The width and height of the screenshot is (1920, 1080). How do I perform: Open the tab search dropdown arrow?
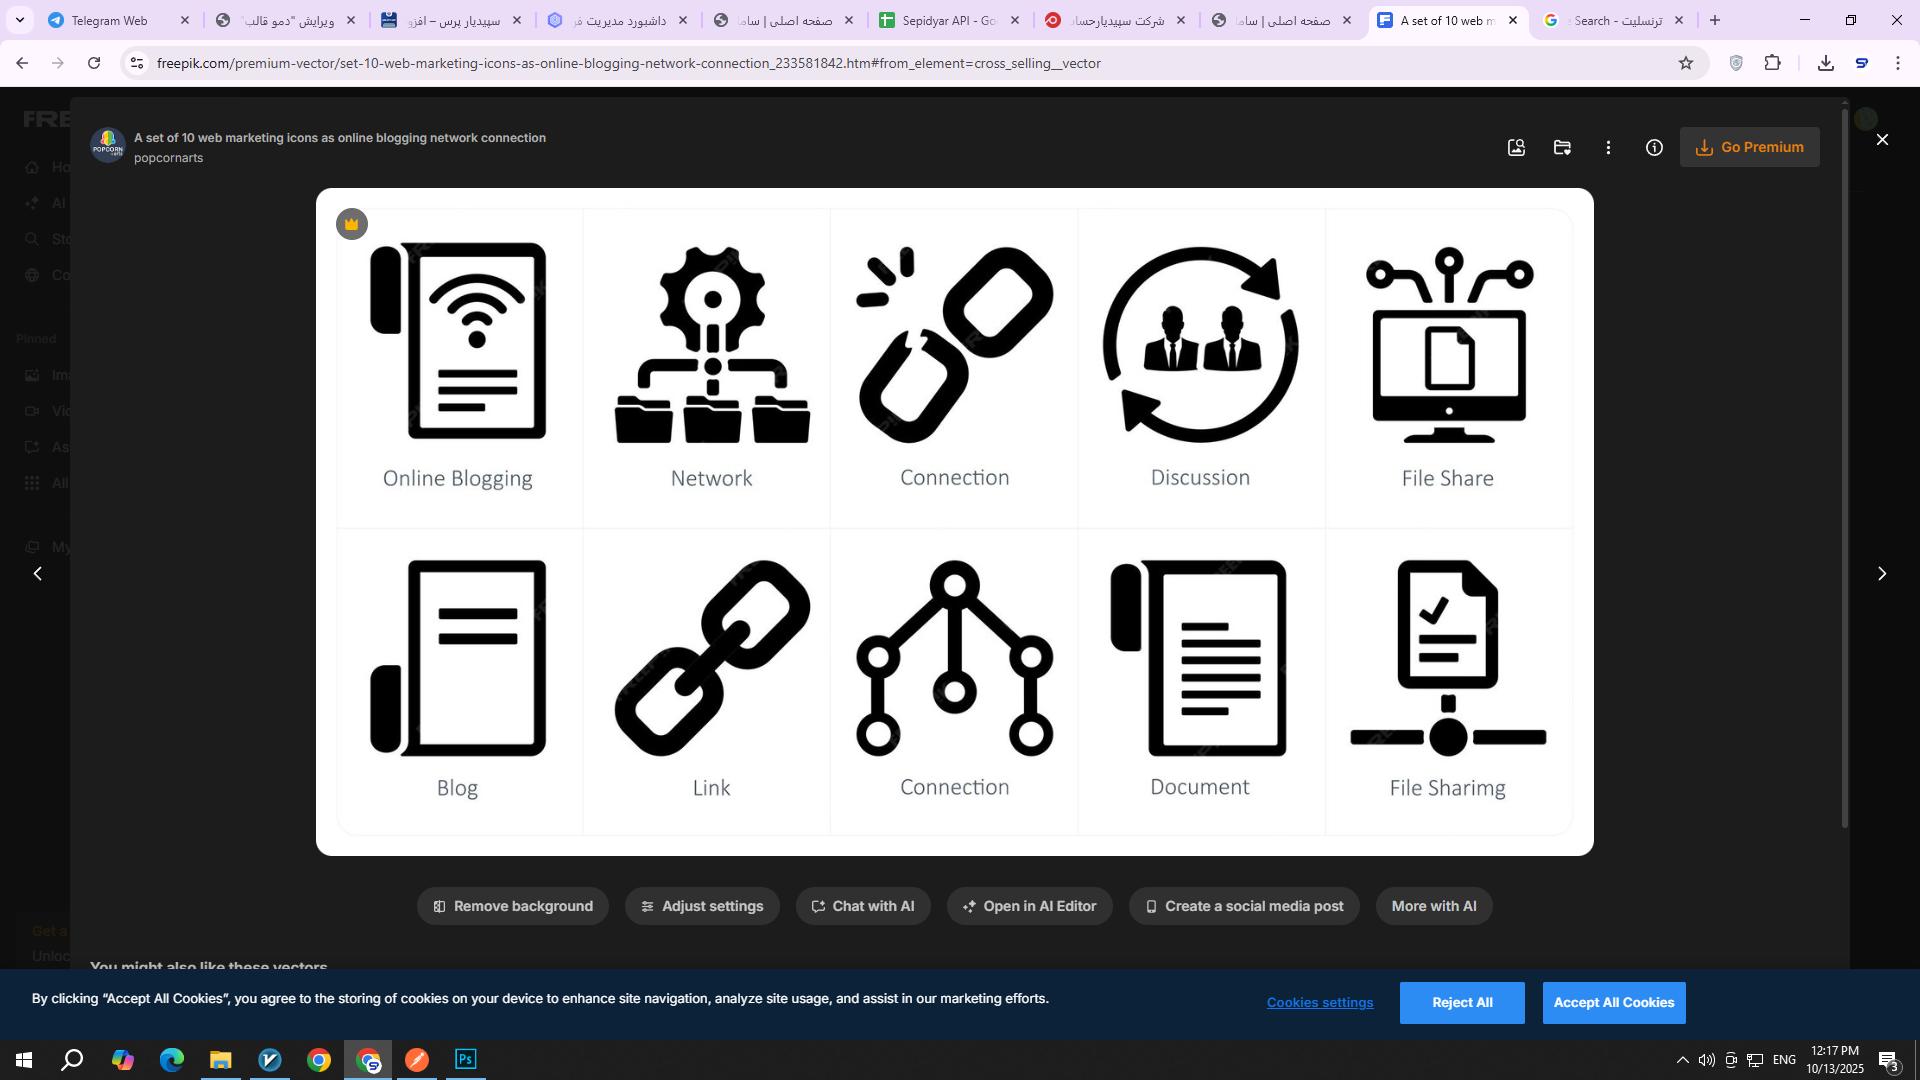click(20, 20)
